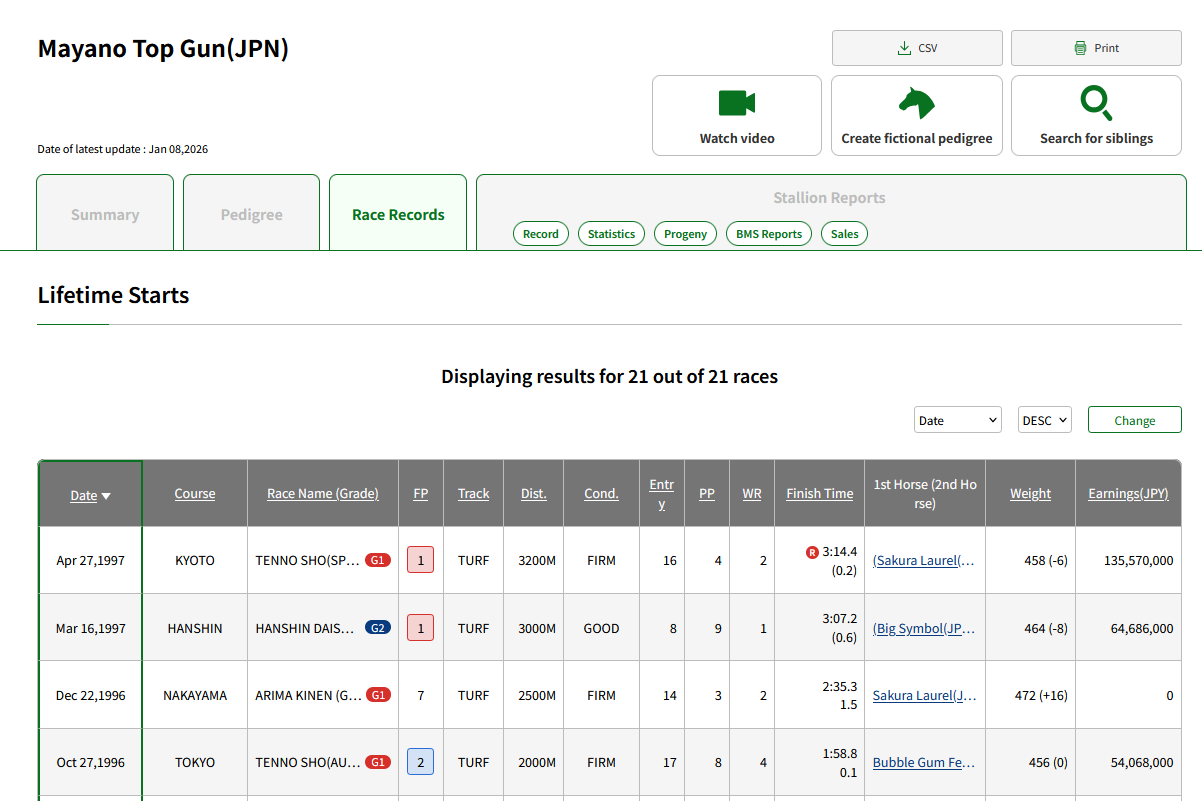Print the race records page
The height and width of the screenshot is (801, 1202).
tap(1096, 48)
